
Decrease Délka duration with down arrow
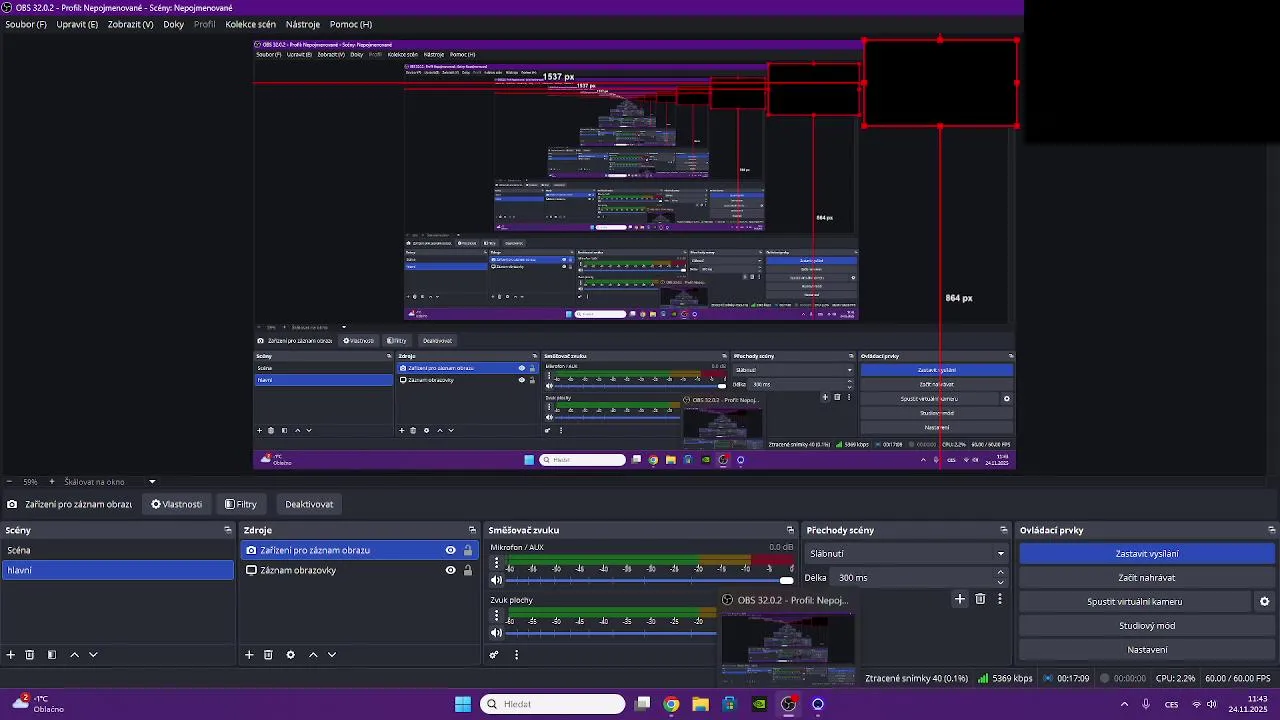coord(1001,582)
